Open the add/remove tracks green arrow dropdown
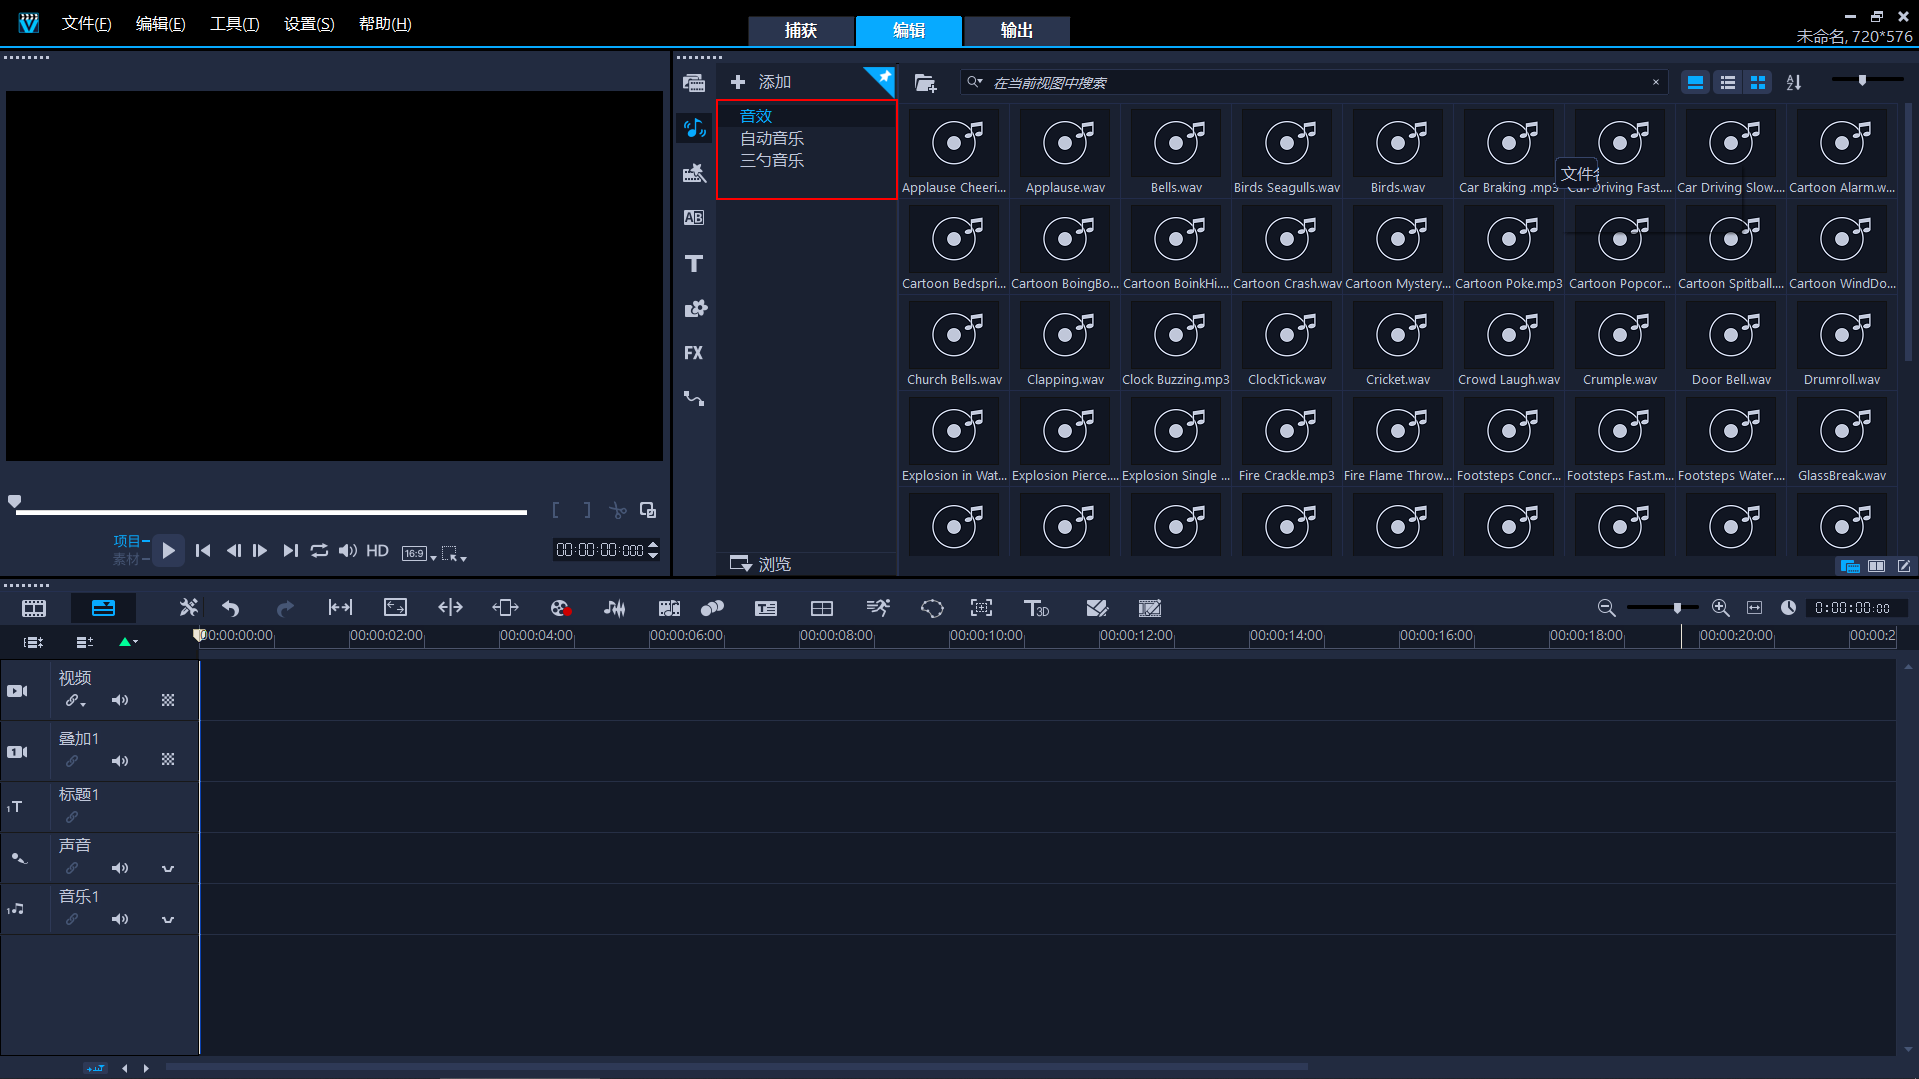Viewport: 1919px width, 1079px height. [x=128, y=642]
